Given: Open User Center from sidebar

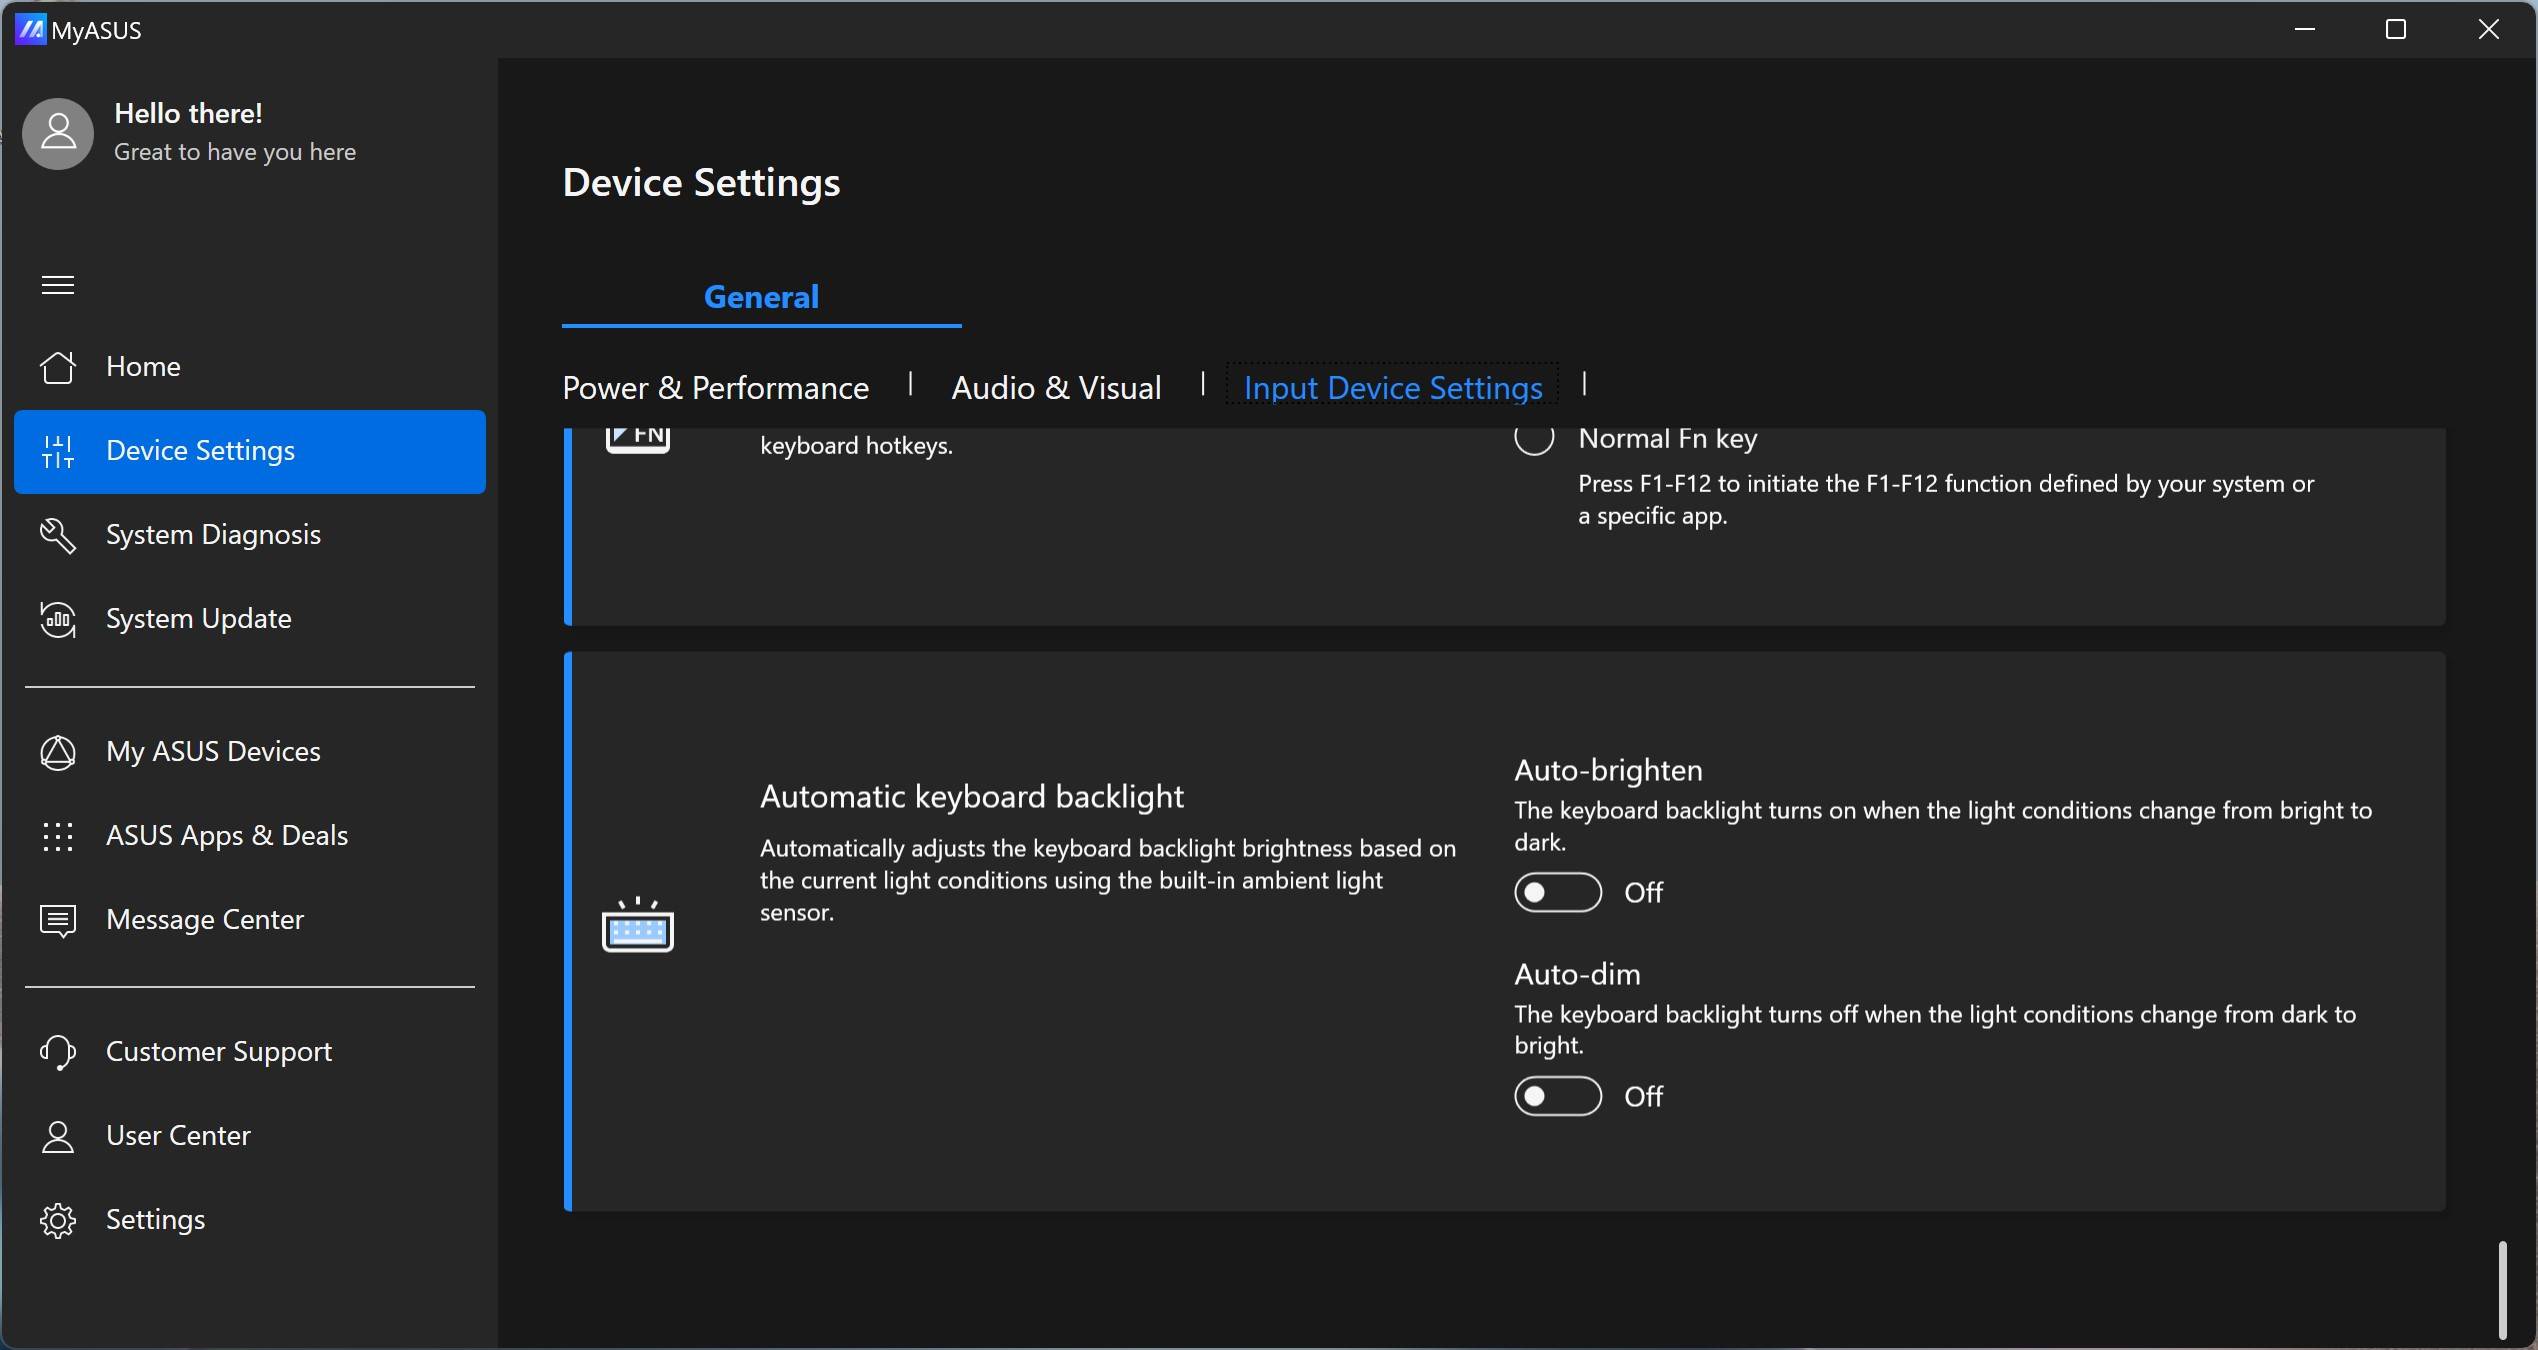Looking at the screenshot, I should coord(178,1136).
